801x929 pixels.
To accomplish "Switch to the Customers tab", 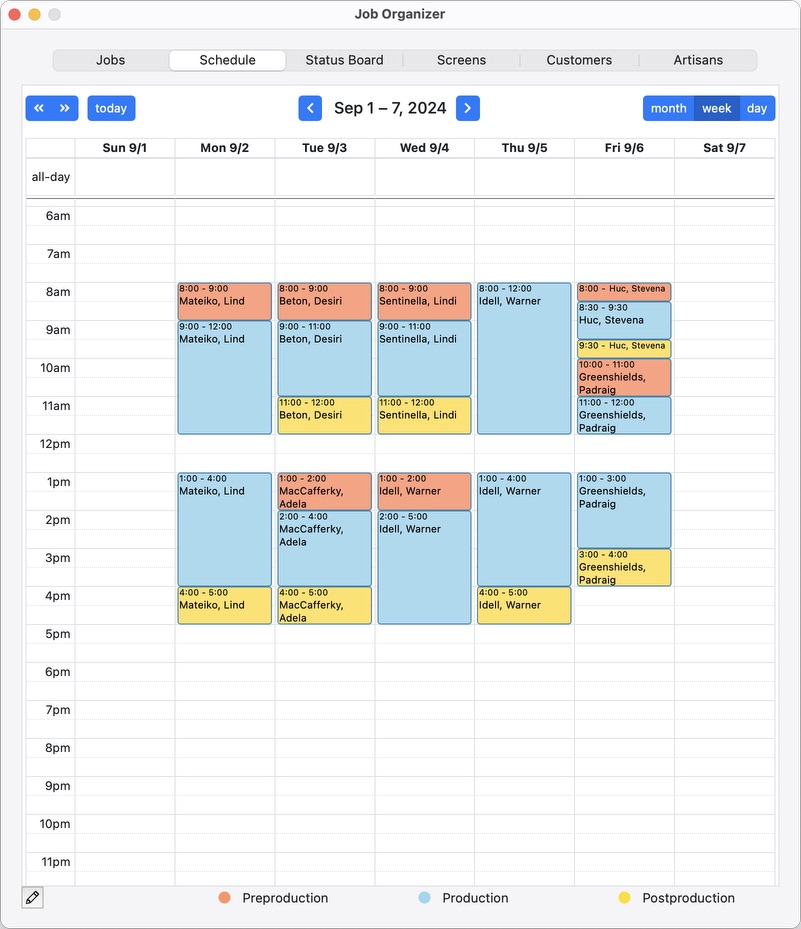I will [579, 60].
